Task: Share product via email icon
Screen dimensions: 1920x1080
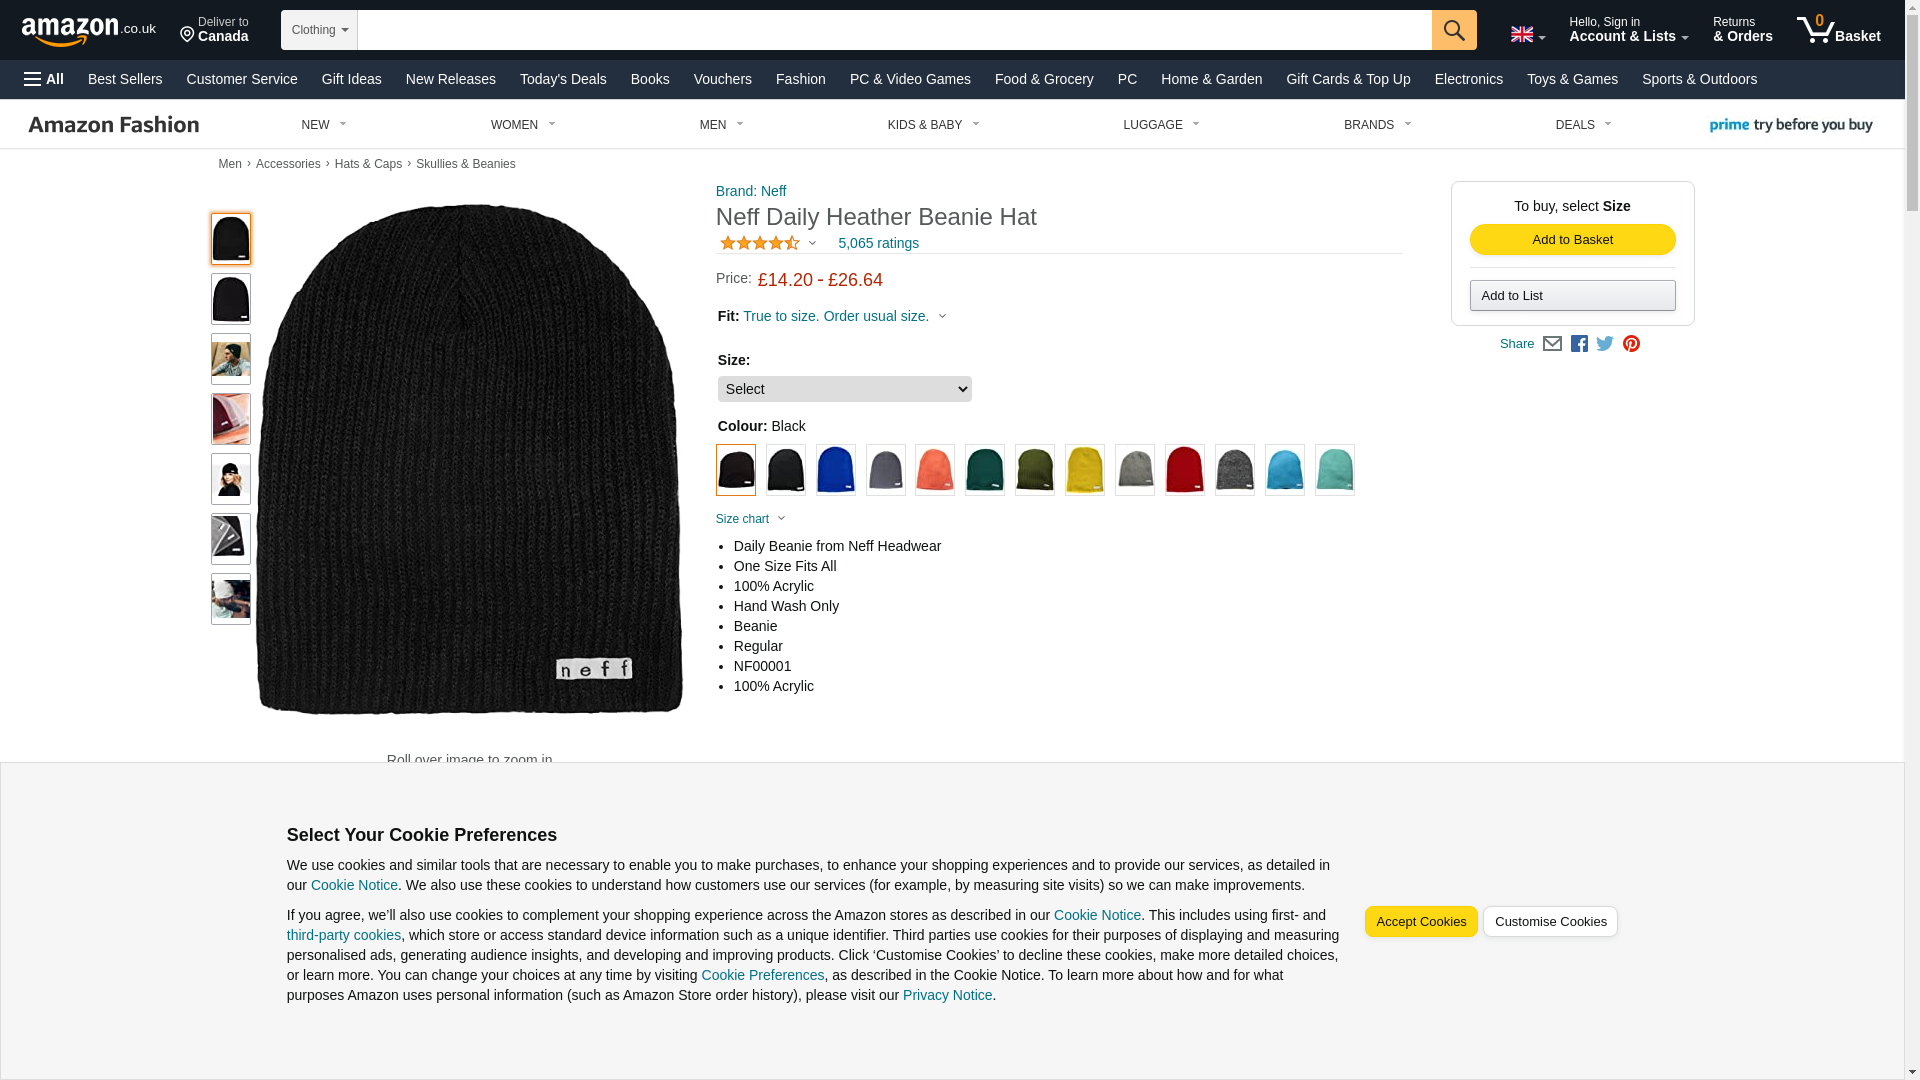Action: click(x=1551, y=344)
